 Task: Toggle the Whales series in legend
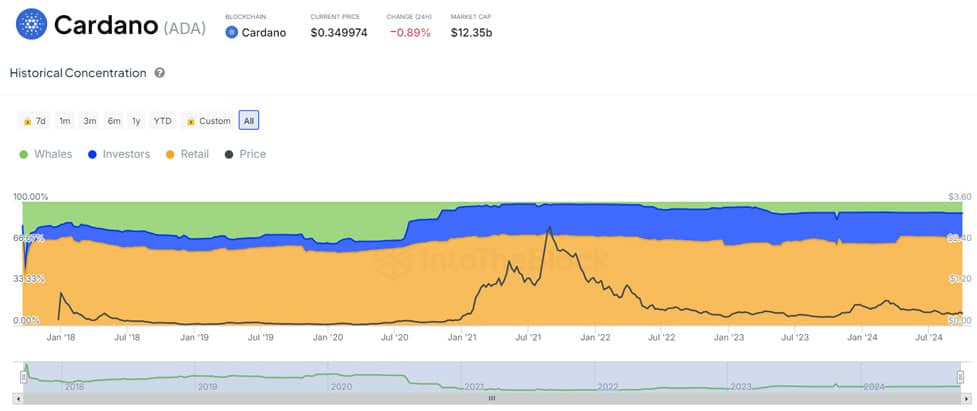pos(45,154)
